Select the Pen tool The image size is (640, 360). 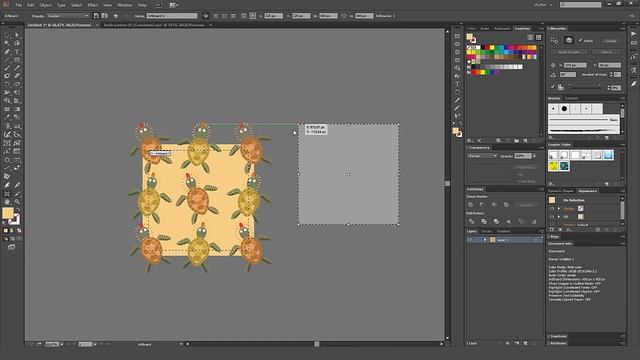coord(7,52)
